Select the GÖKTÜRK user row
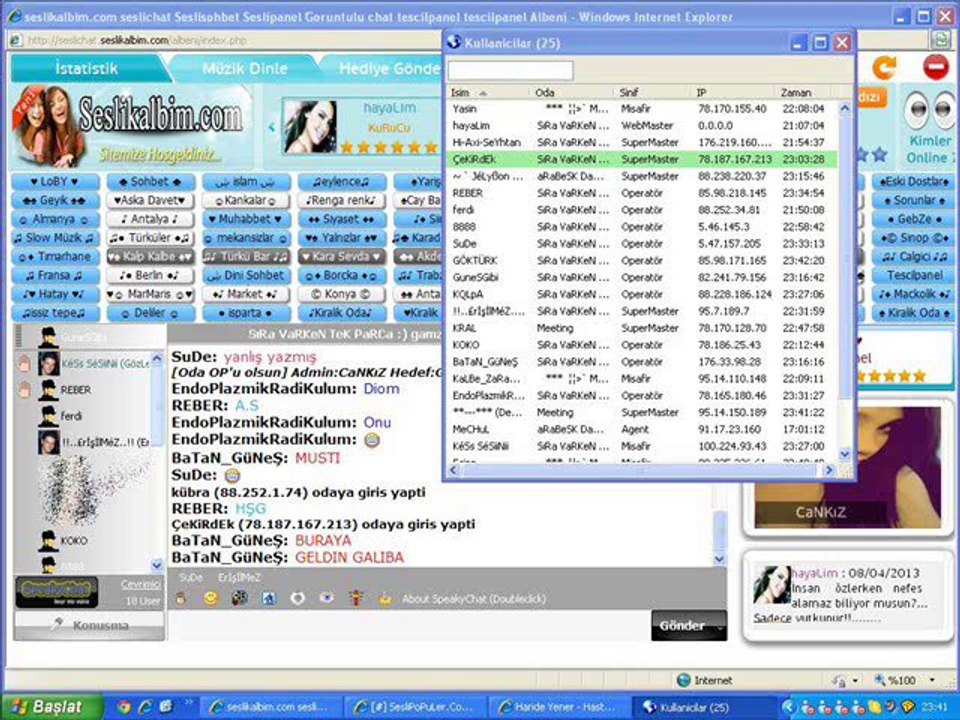The height and width of the screenshot is (720, 960). click(x=642, y=261)
